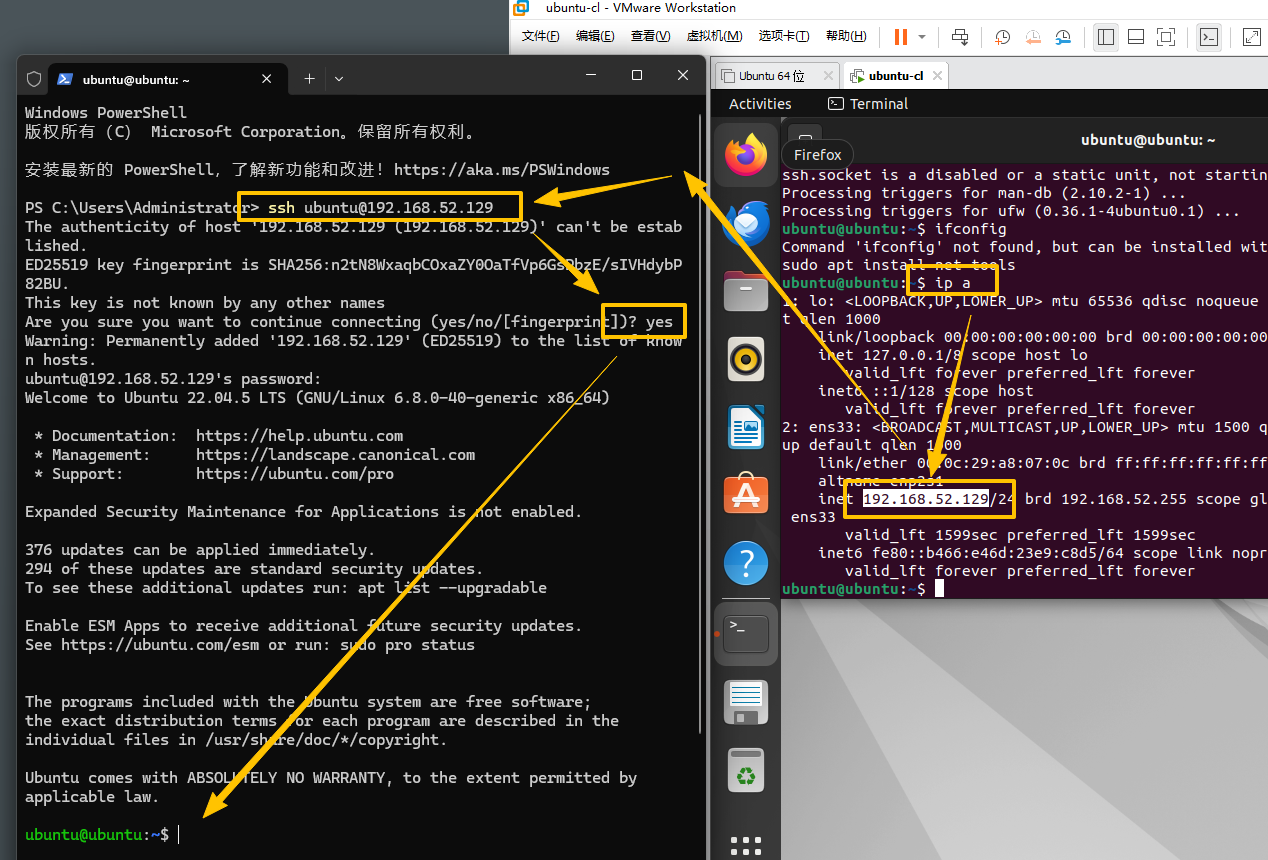This screenshot has width=1268, height=860.
Task: Click Activities in the Ubuntu top bar
Action: 760,104
